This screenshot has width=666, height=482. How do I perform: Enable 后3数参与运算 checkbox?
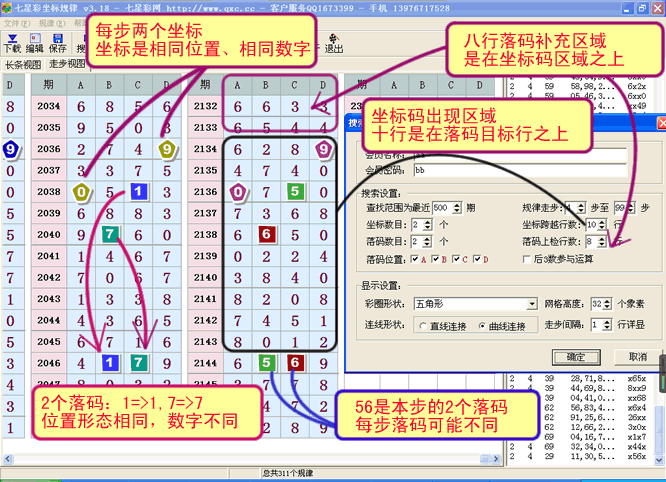coord(527,259)
